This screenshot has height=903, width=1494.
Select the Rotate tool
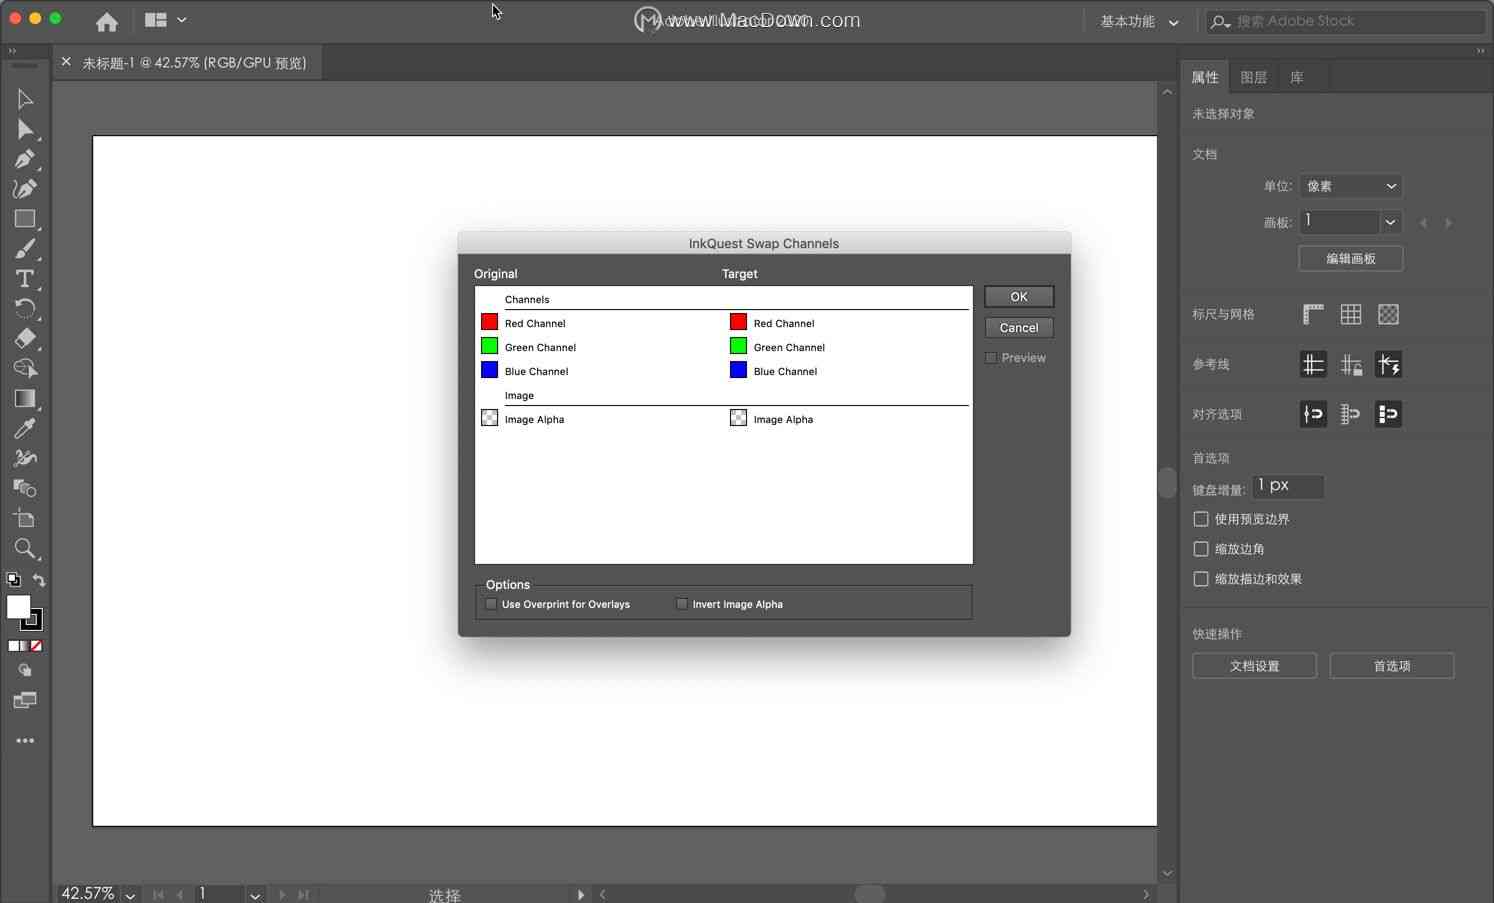(x=25, y=308)
